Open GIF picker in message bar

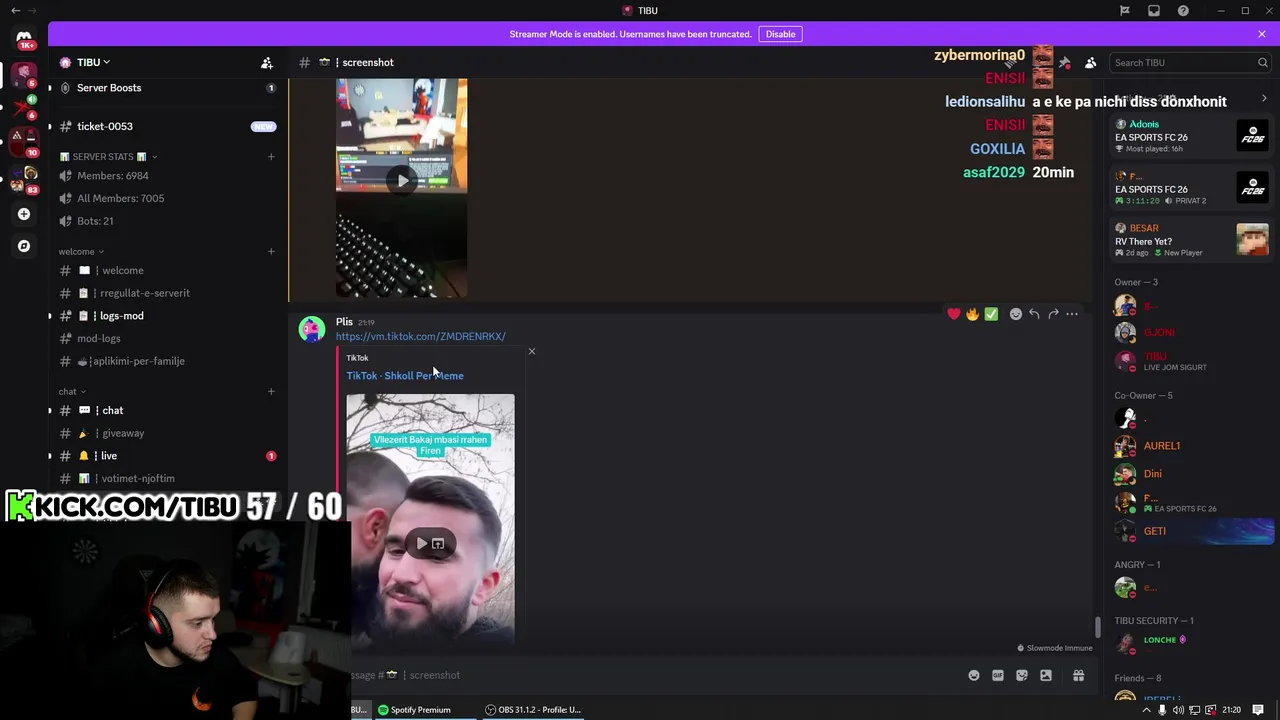(x=998, y=675)
